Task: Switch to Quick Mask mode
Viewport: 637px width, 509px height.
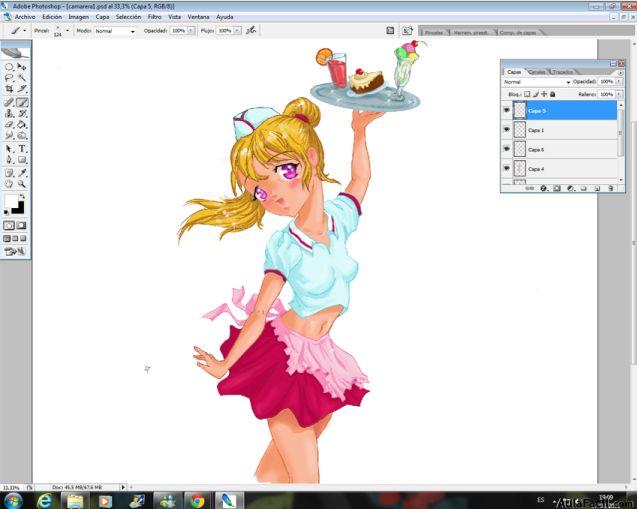Action: click(x=22, y=225)
